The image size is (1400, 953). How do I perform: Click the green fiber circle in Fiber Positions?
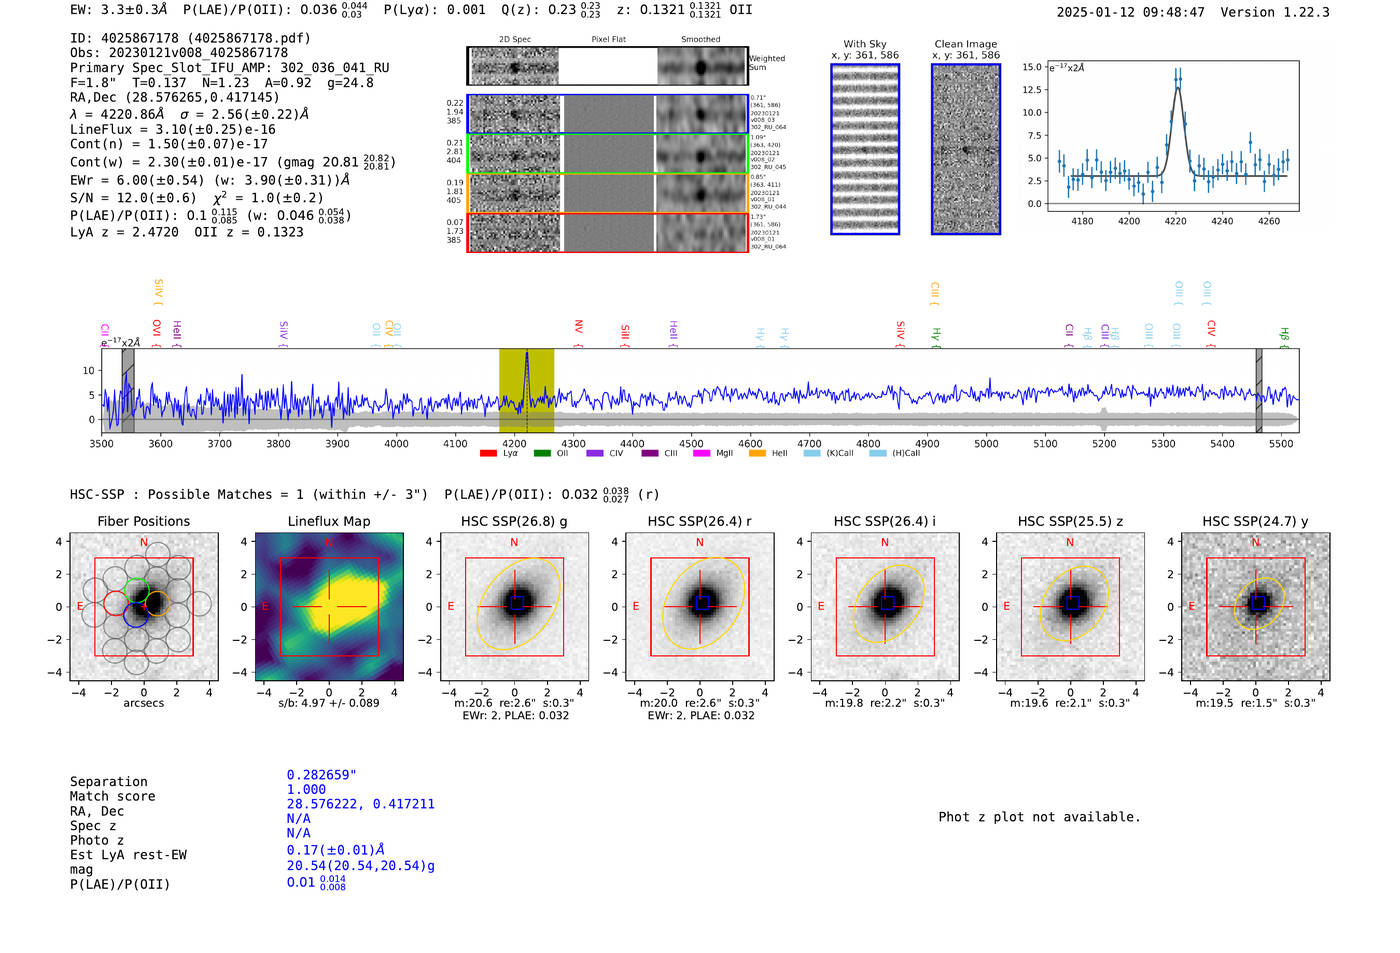point(137,590)
